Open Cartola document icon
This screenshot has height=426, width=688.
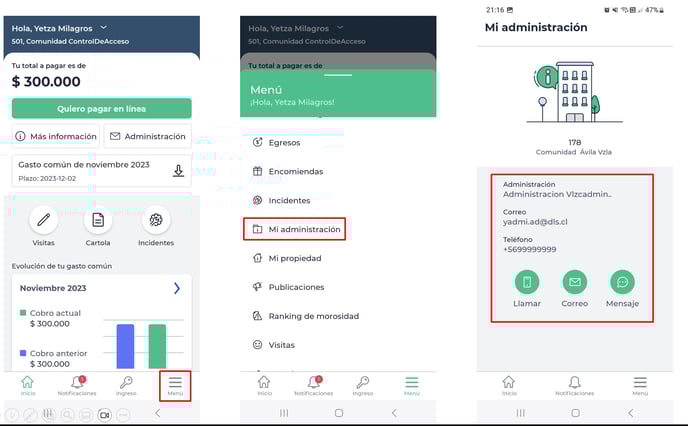pos(98,220)
